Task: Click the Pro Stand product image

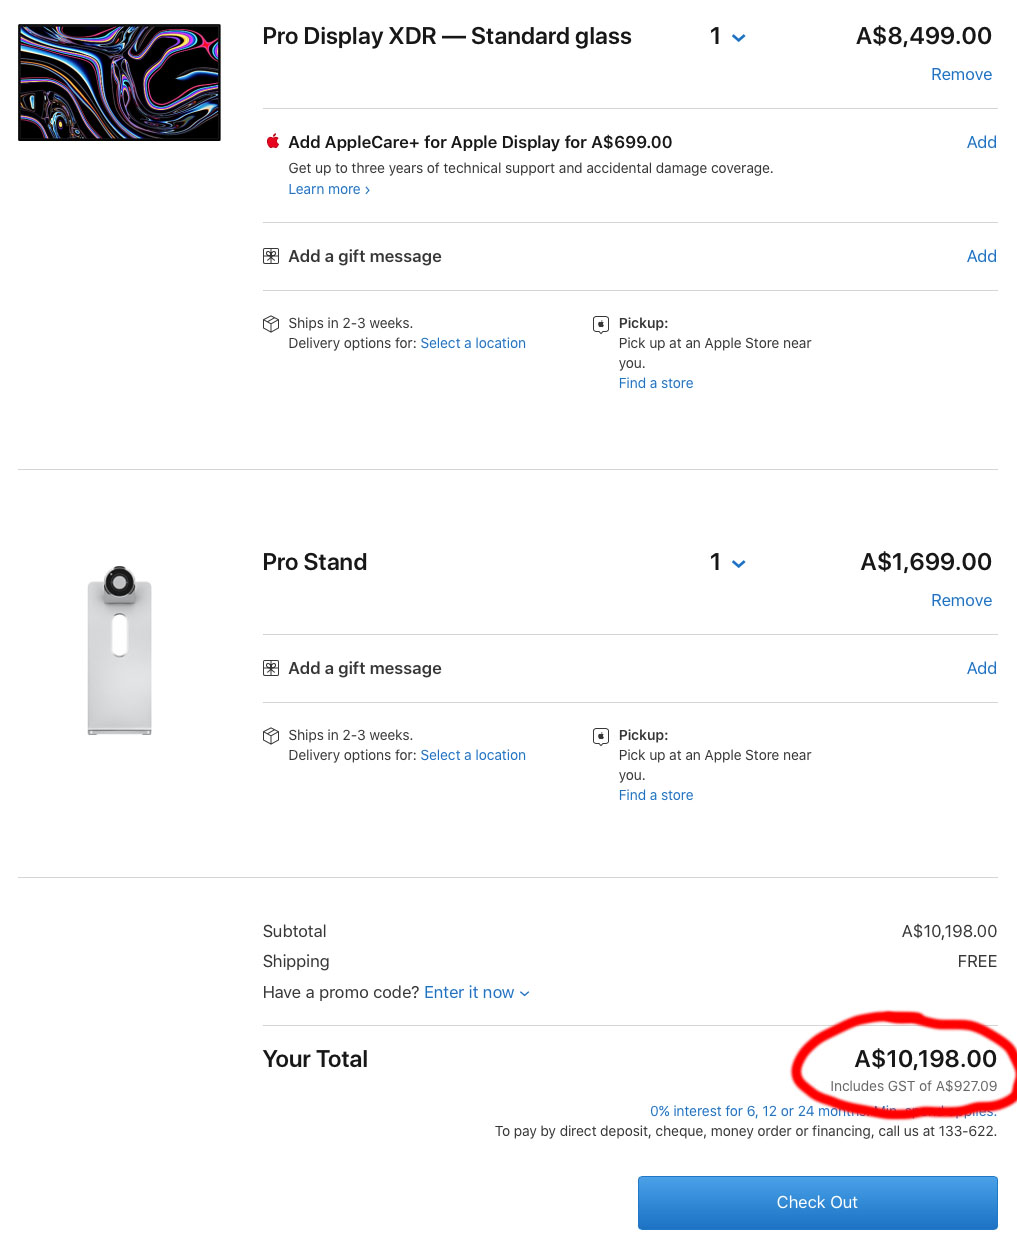Action: pos(119,651)
